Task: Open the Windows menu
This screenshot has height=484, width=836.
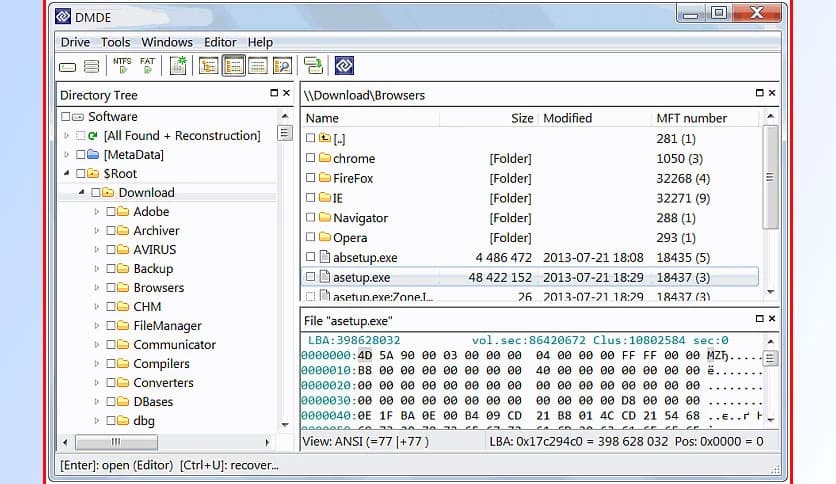Action: pos(167,42)
